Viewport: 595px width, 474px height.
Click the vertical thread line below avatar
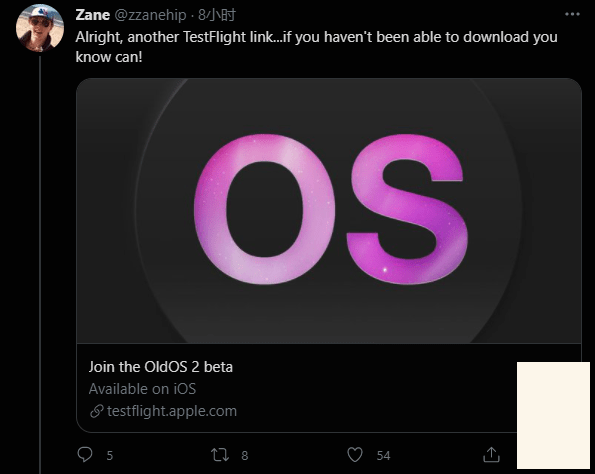tap(39, 265)
